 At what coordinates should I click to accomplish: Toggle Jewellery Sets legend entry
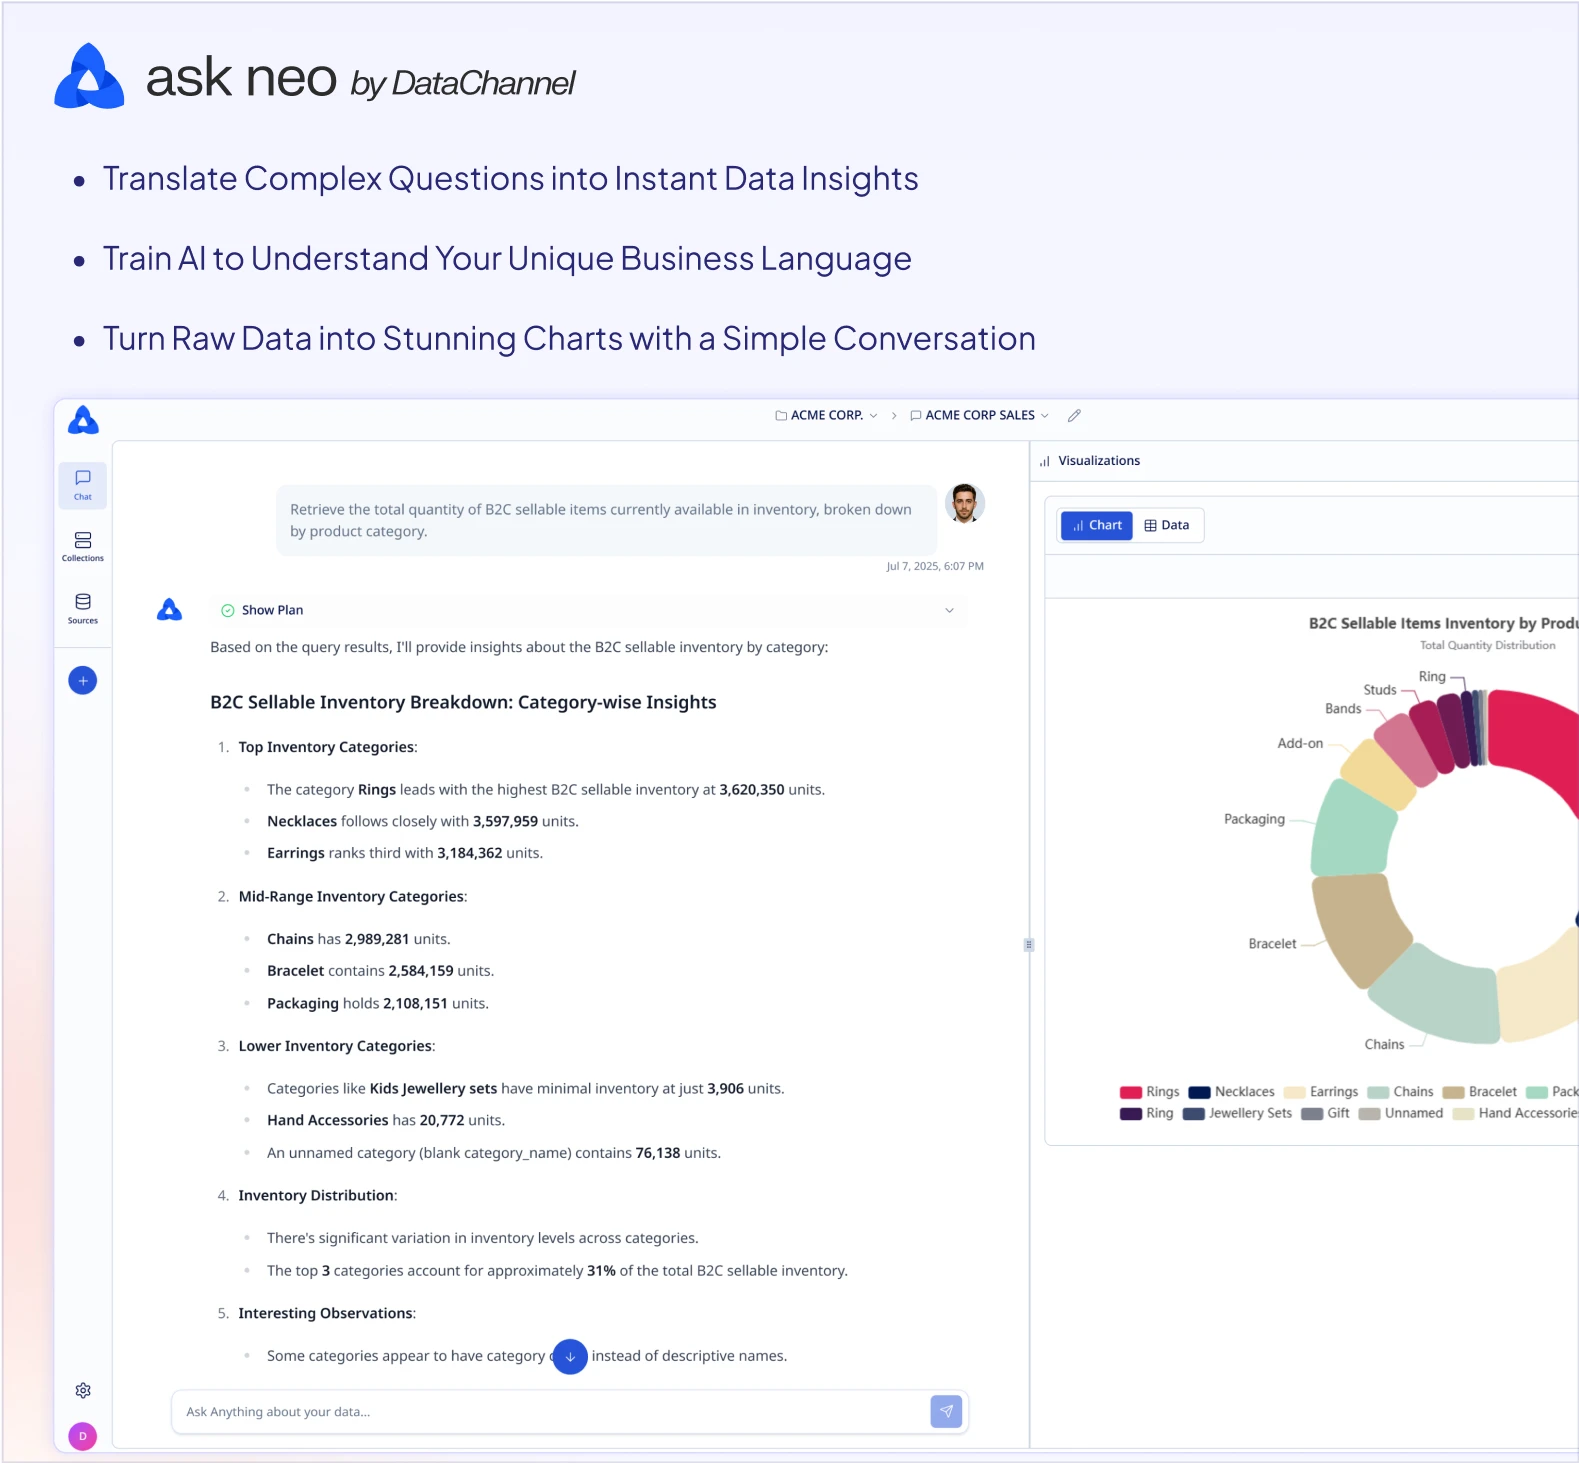1238,1113
